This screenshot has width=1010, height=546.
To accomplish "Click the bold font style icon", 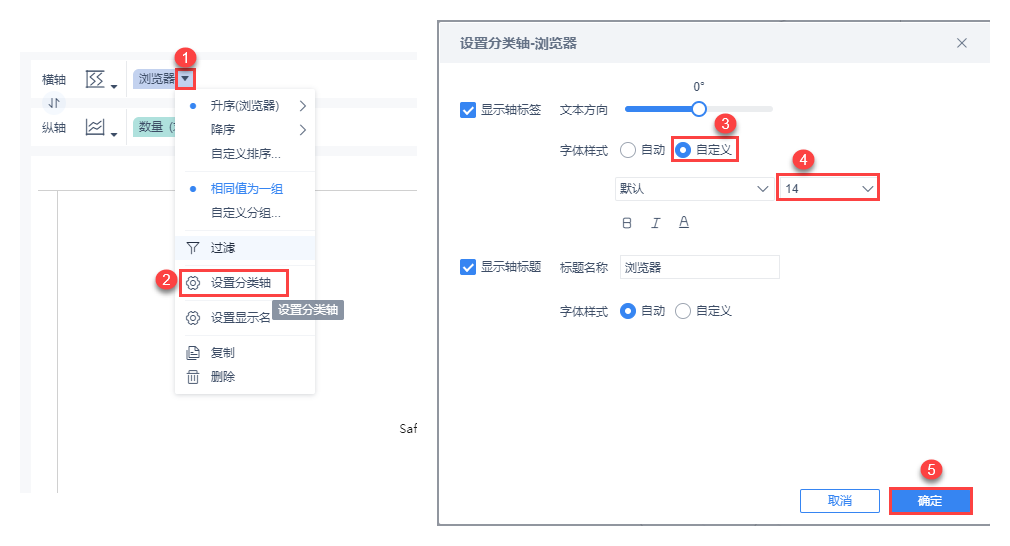I will click(627, 223).
